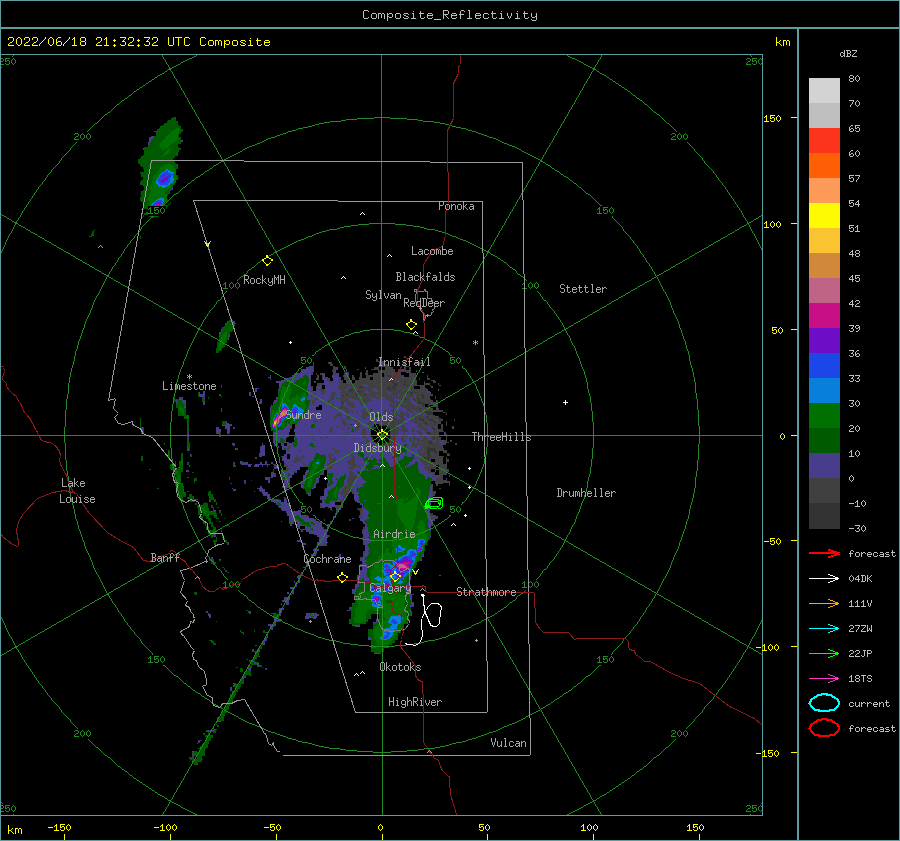Click the RedDeer label

coord(424,303)
